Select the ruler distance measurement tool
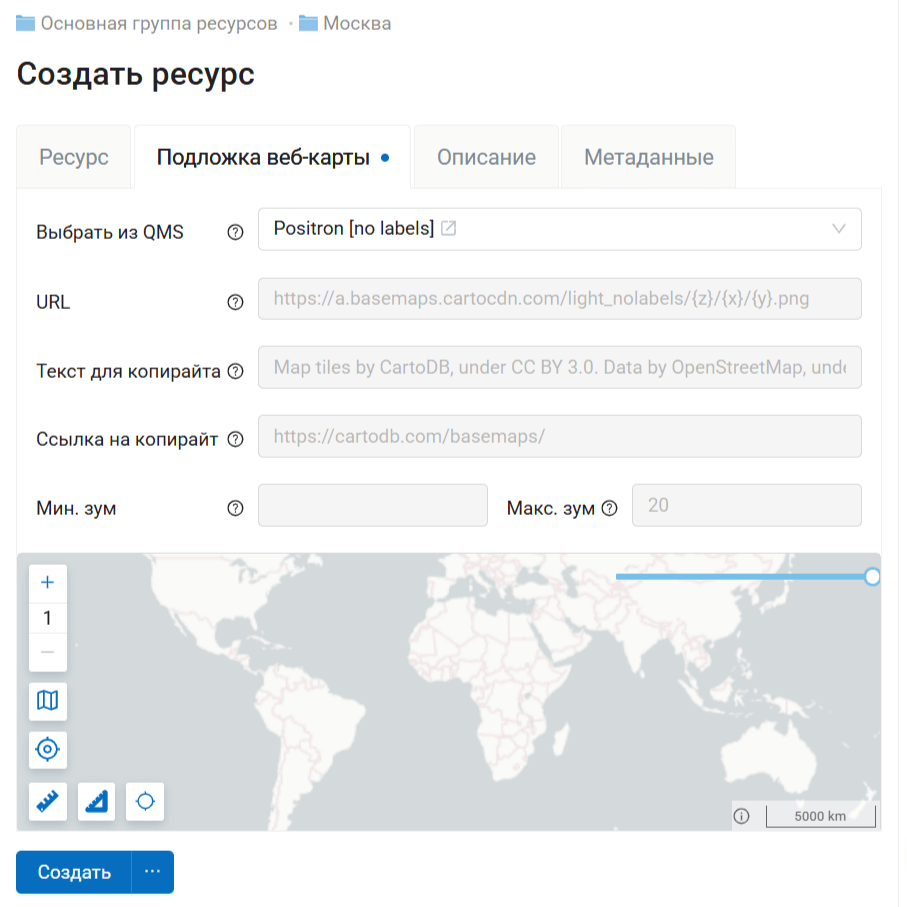The width and height of the screenshot is (907, 907). (47, 801)
